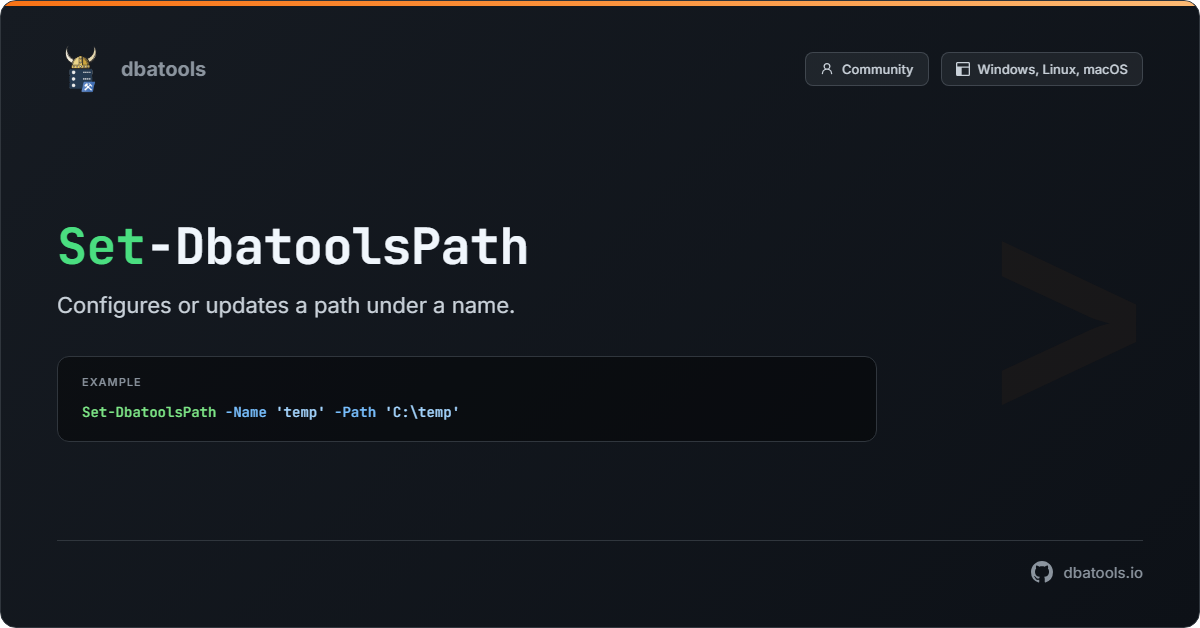Image resolution: width=1200 pixels, height=628 pixels.
Task: Open the dbatools.io link
Action: click(1103, 572)
